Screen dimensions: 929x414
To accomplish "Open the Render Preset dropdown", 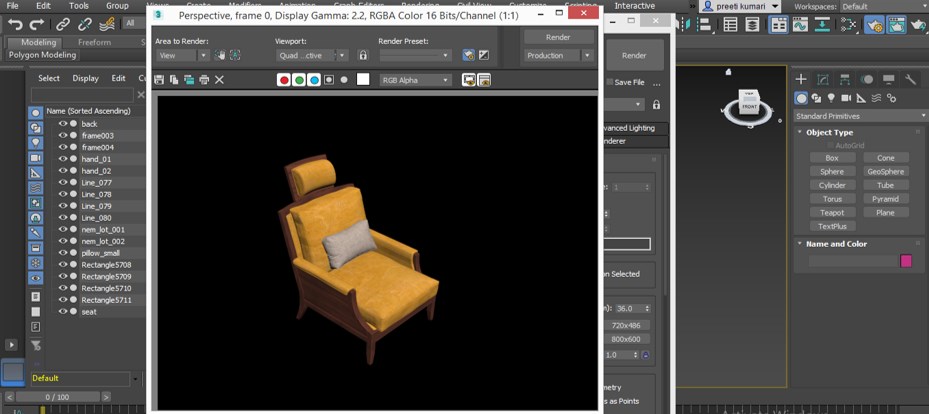I will point(416,55).
